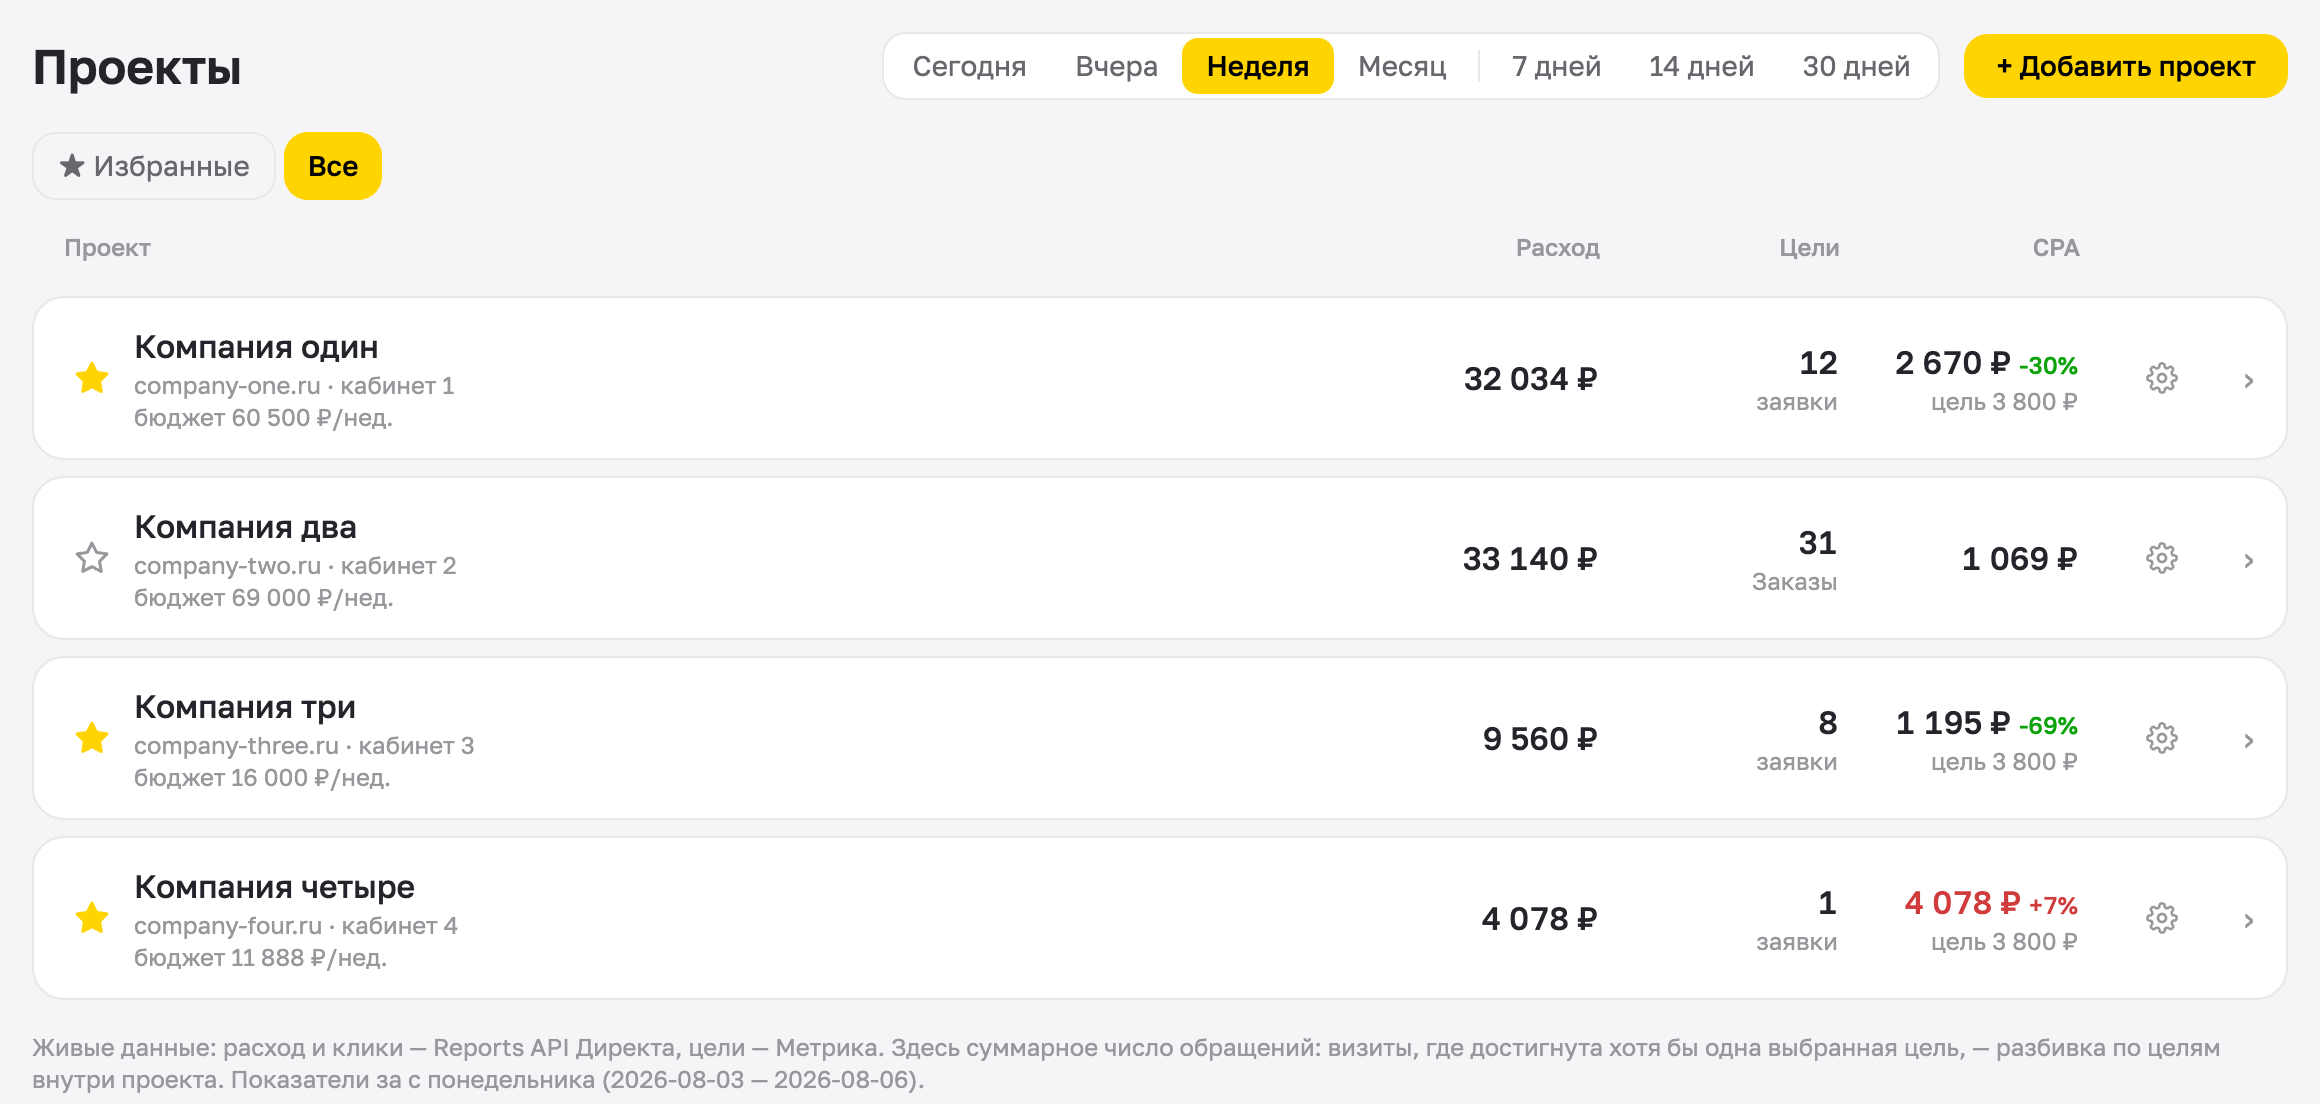Filter projects by Избранные
The height and width of the screenshot is (1104, 2320).
click(154, 166)
